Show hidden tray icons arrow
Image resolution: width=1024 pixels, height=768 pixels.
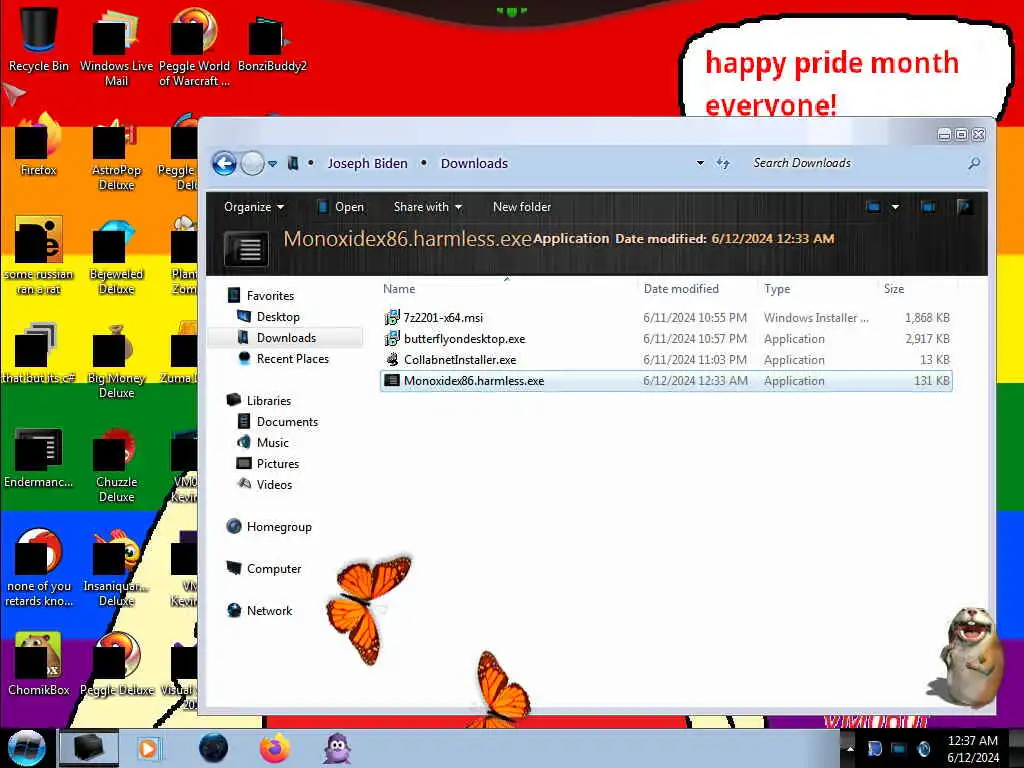click(850, 749)
